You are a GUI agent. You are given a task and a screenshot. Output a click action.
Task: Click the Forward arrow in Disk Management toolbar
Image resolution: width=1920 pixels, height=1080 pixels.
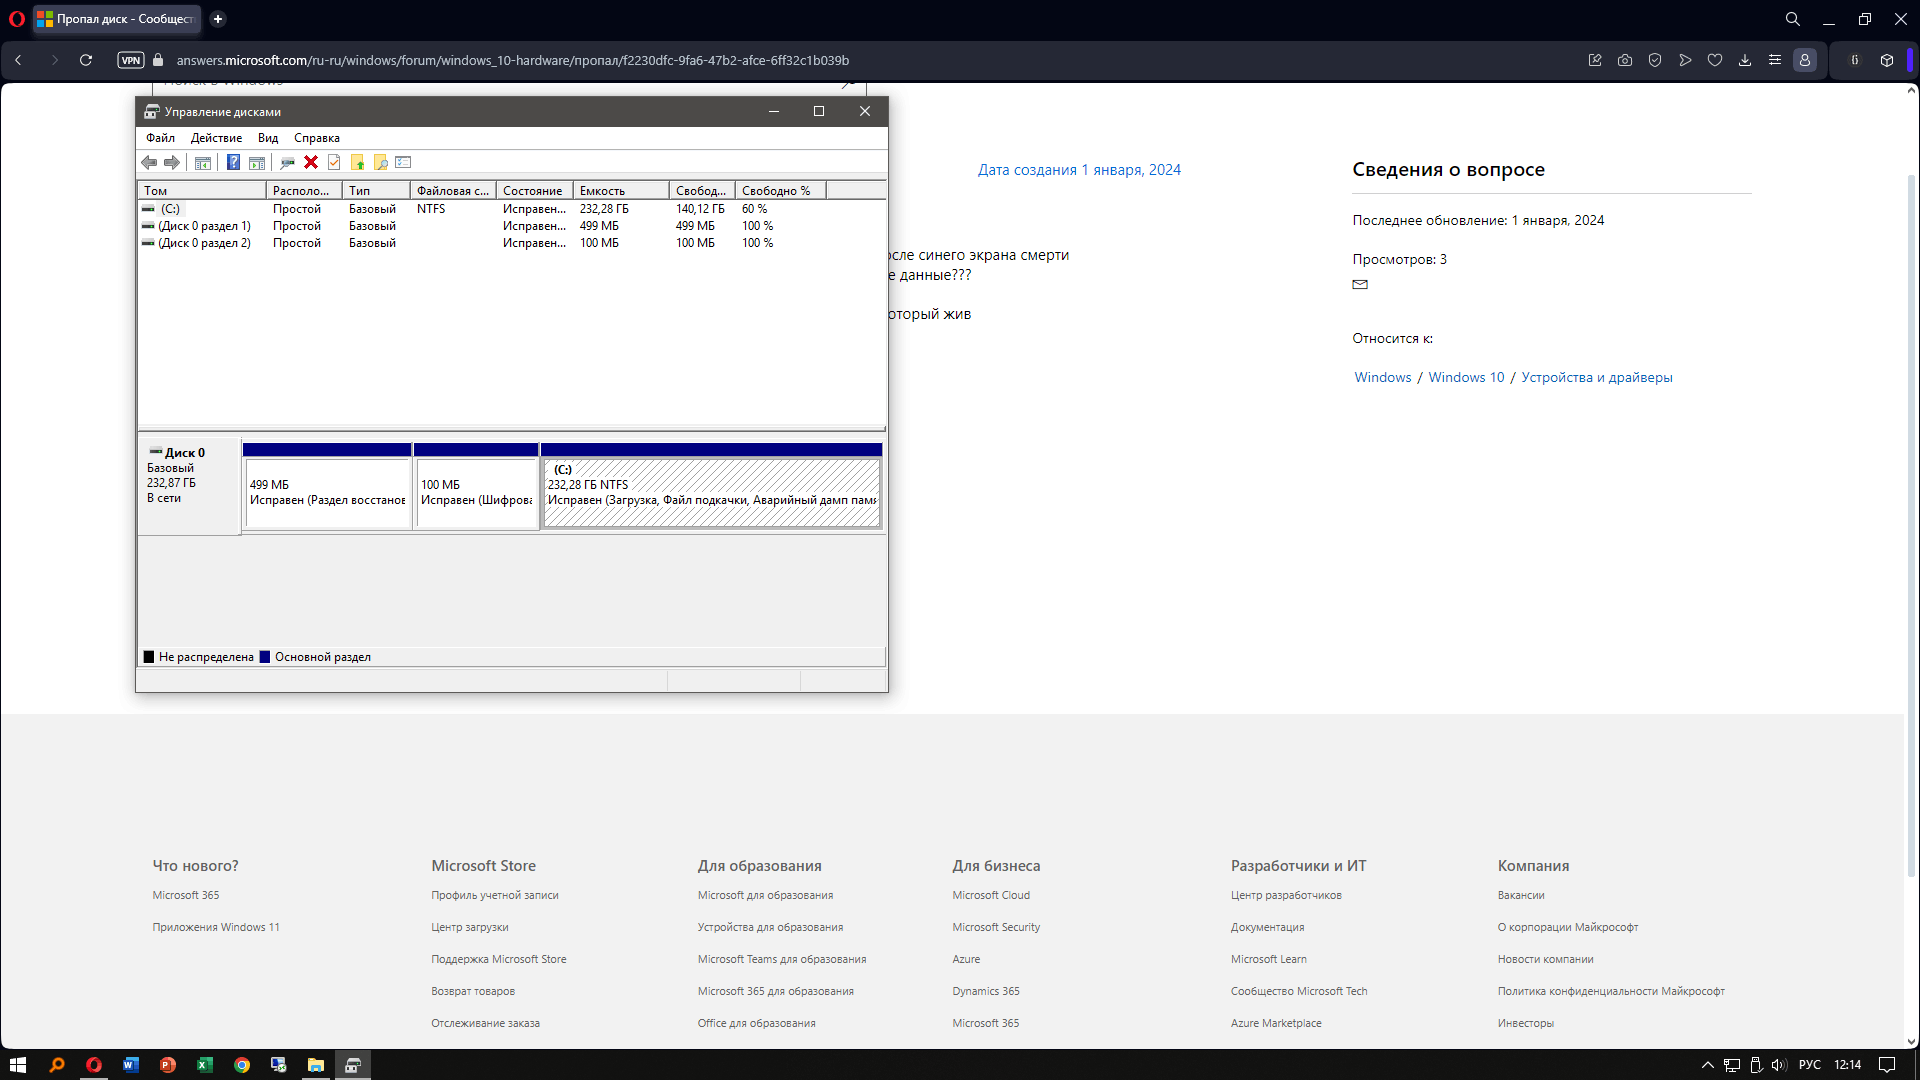[x=172, y=162]
